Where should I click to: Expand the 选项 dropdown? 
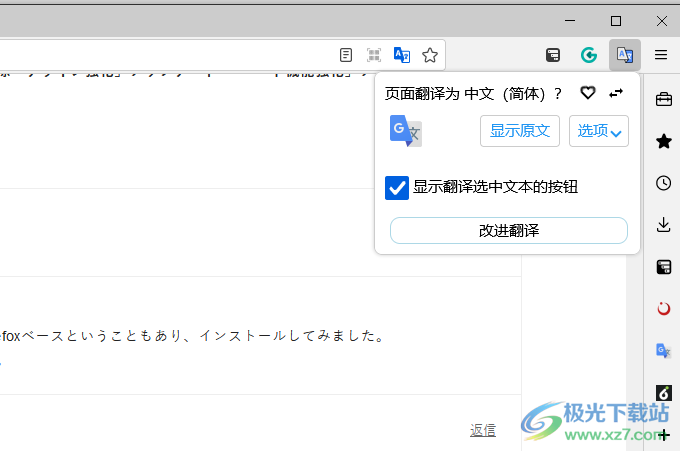tap(599, 131)
